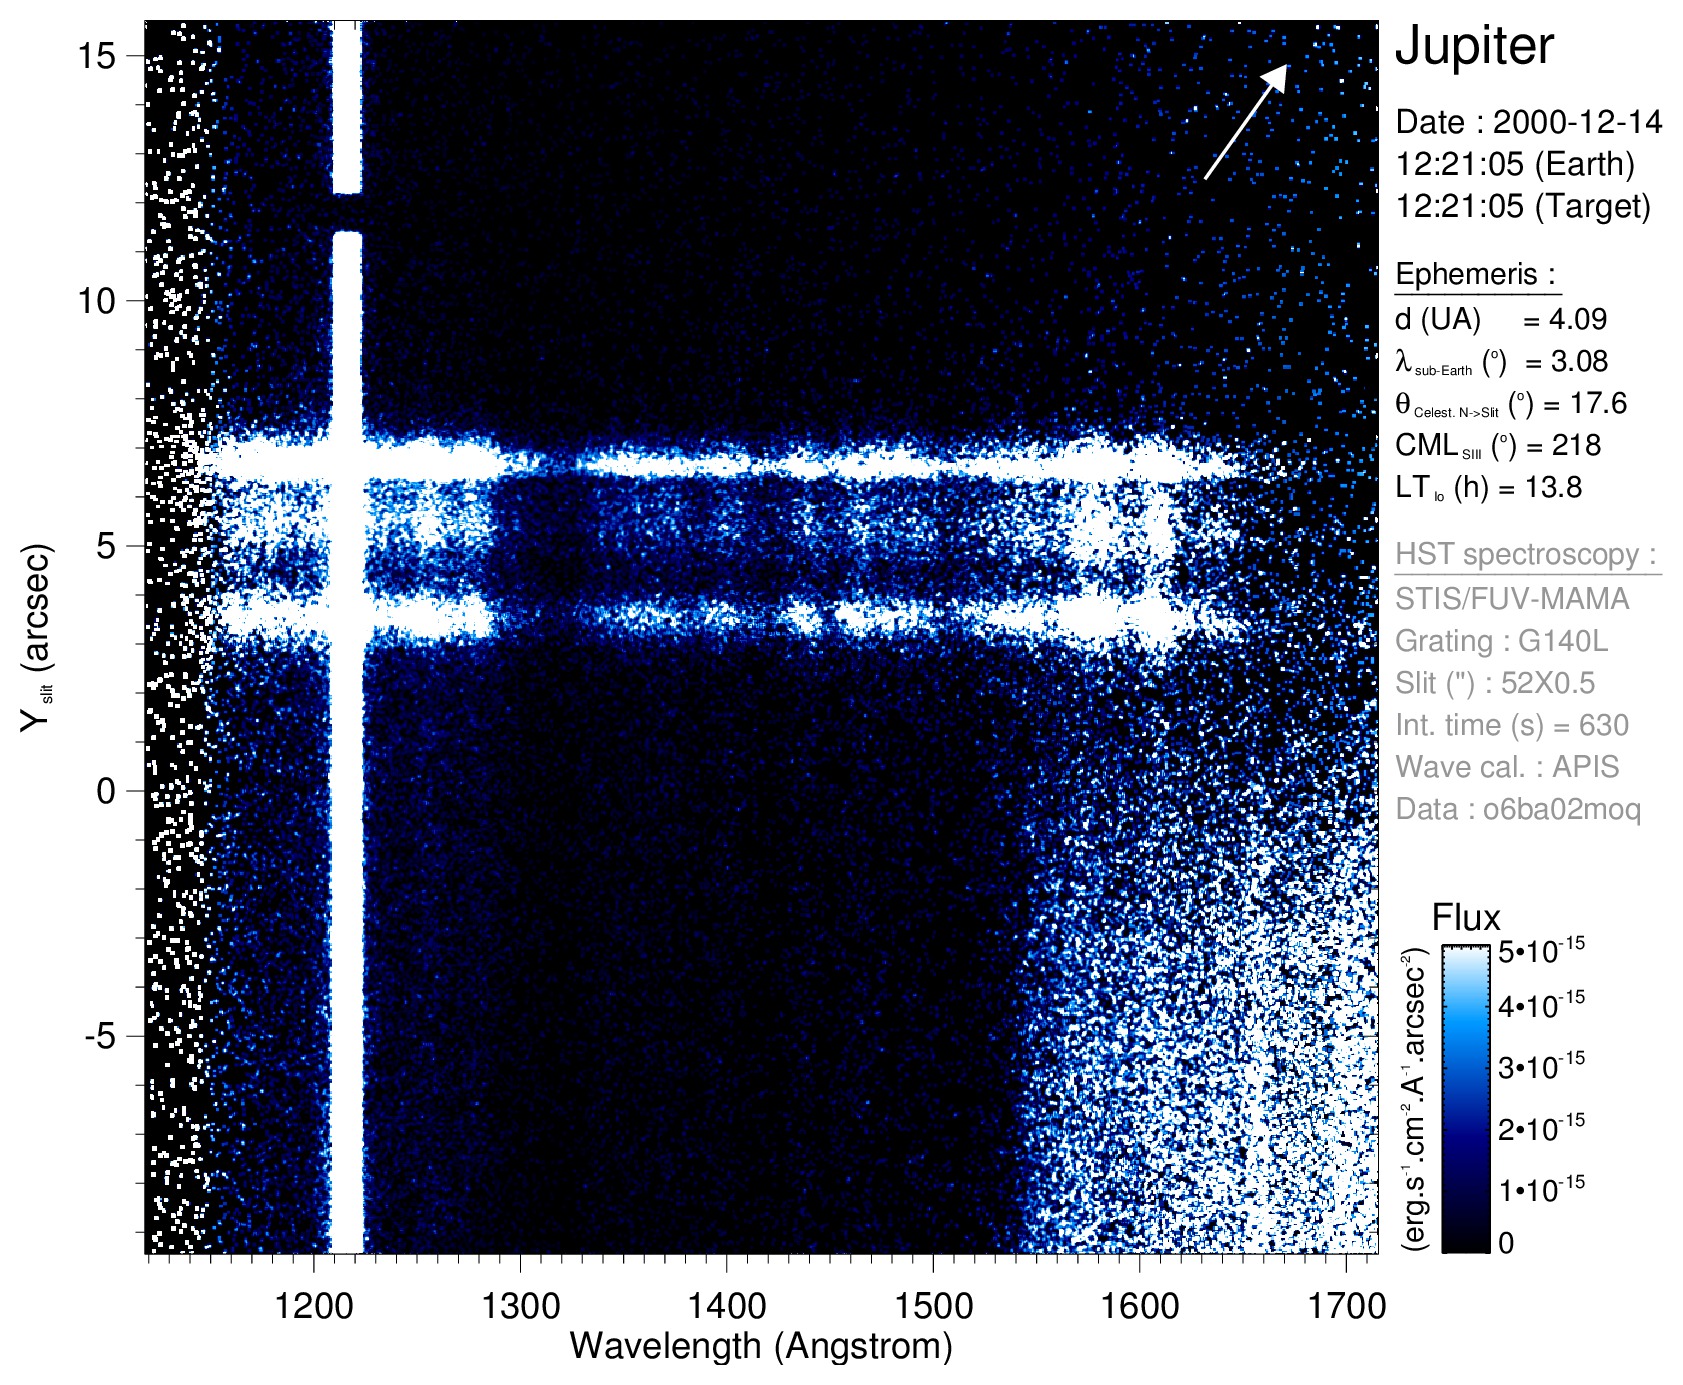Image resolution: width=1683 pixels, height=1385 pixels.
Task: Click the Wavelength (Angstrom) axis title
Action: click(760, 1346)
